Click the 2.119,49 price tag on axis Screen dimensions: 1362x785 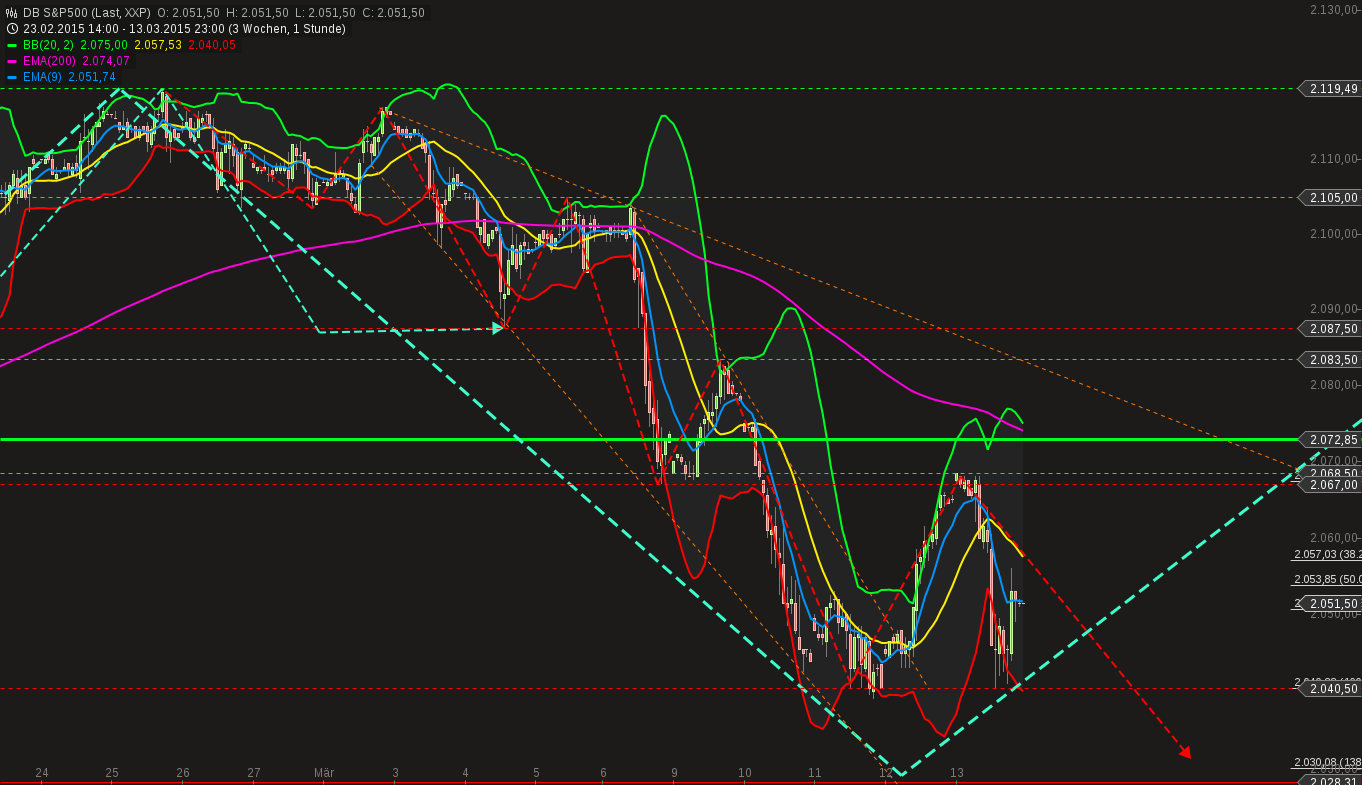1330,88
